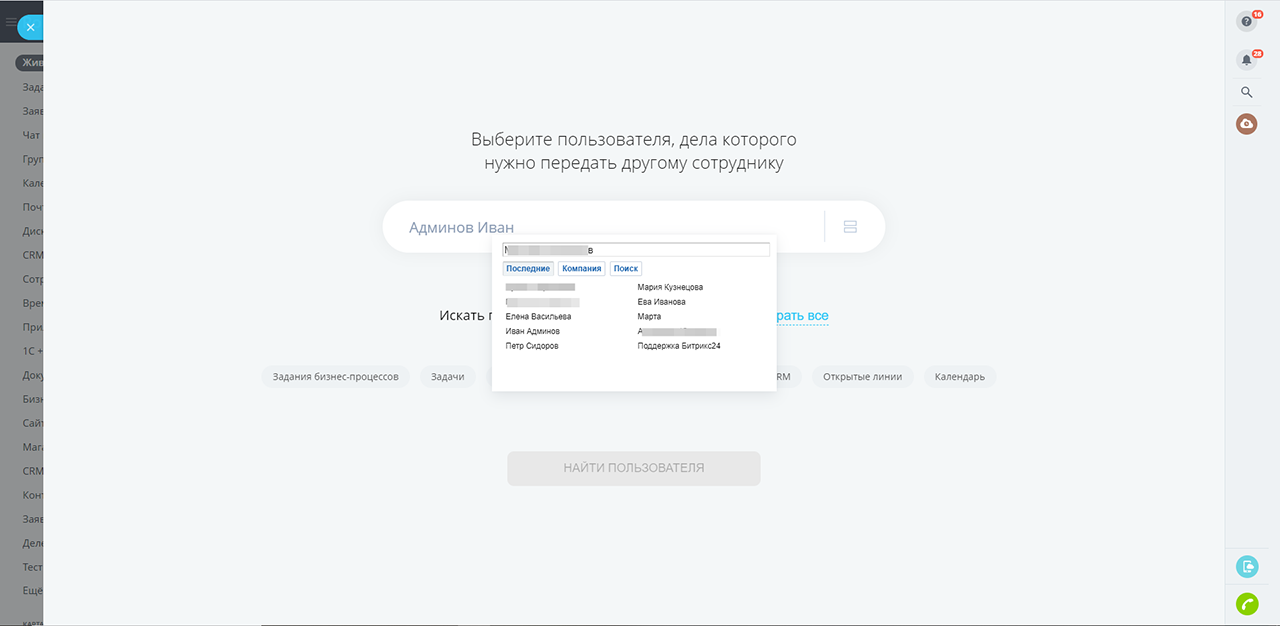Viewport: 1280px width, 626px height.
Task: Open the help icon with badge 16
Action: [1246, 21]
